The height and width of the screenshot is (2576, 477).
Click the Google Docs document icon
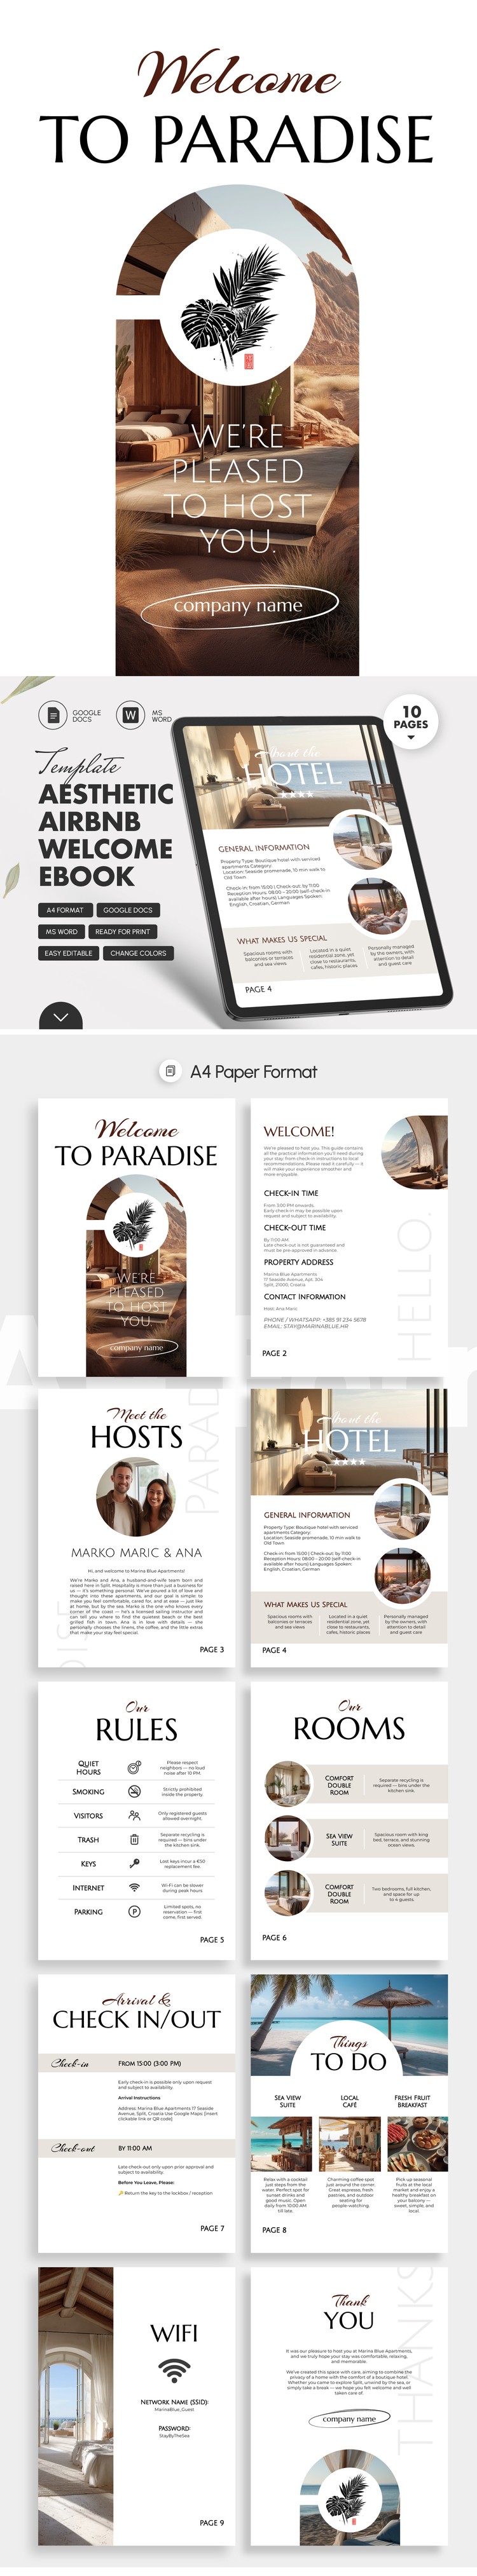(x=53, y=715)
